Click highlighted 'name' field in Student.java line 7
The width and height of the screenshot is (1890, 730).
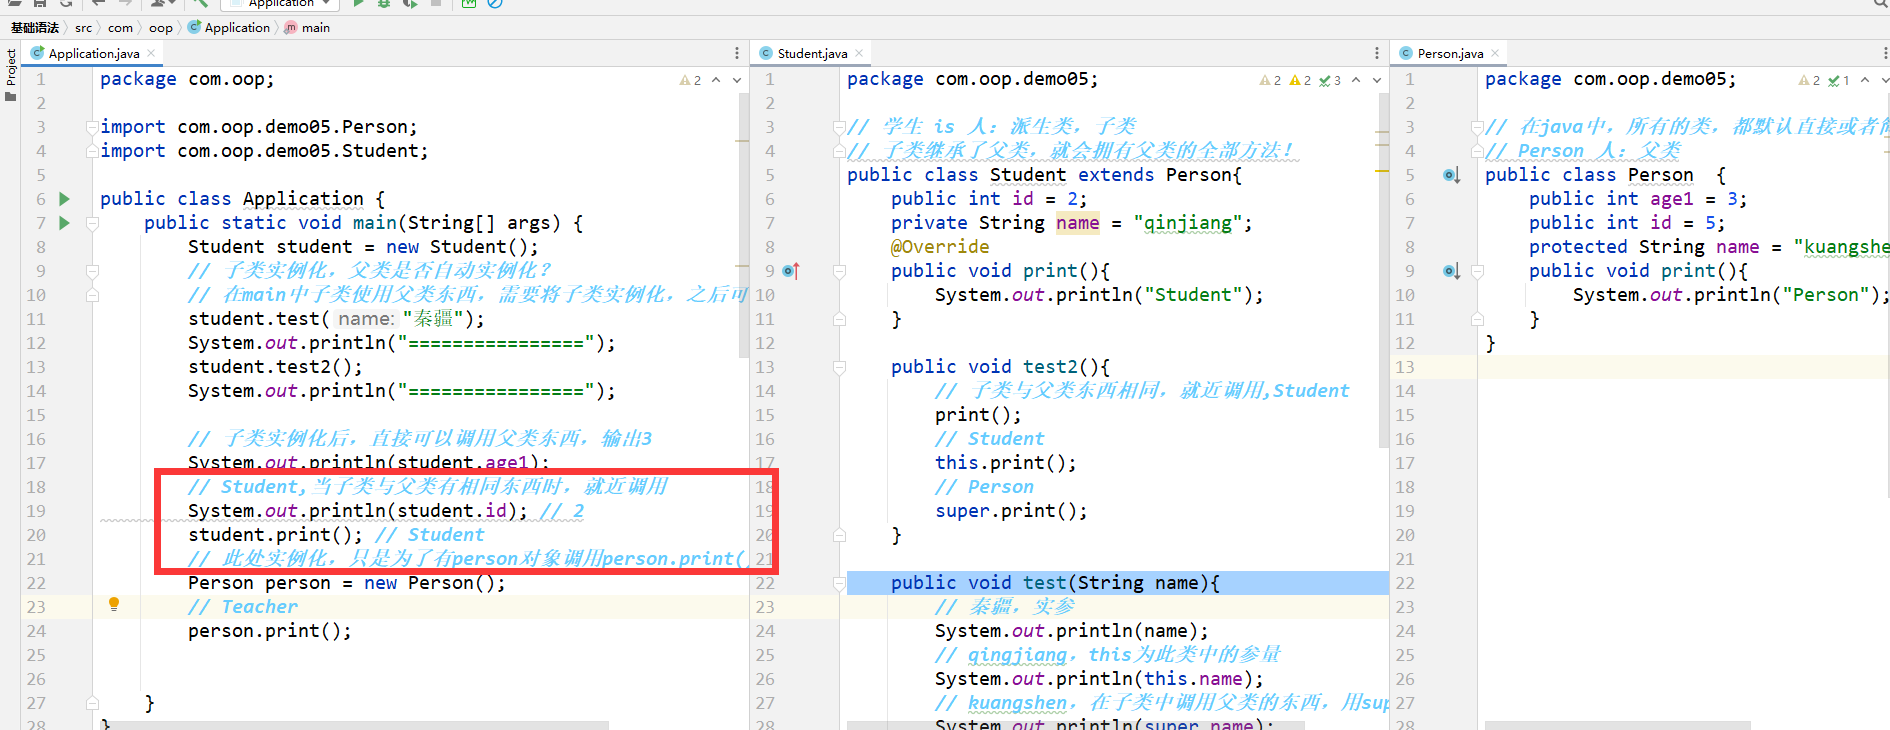[x=1078, y=223]
